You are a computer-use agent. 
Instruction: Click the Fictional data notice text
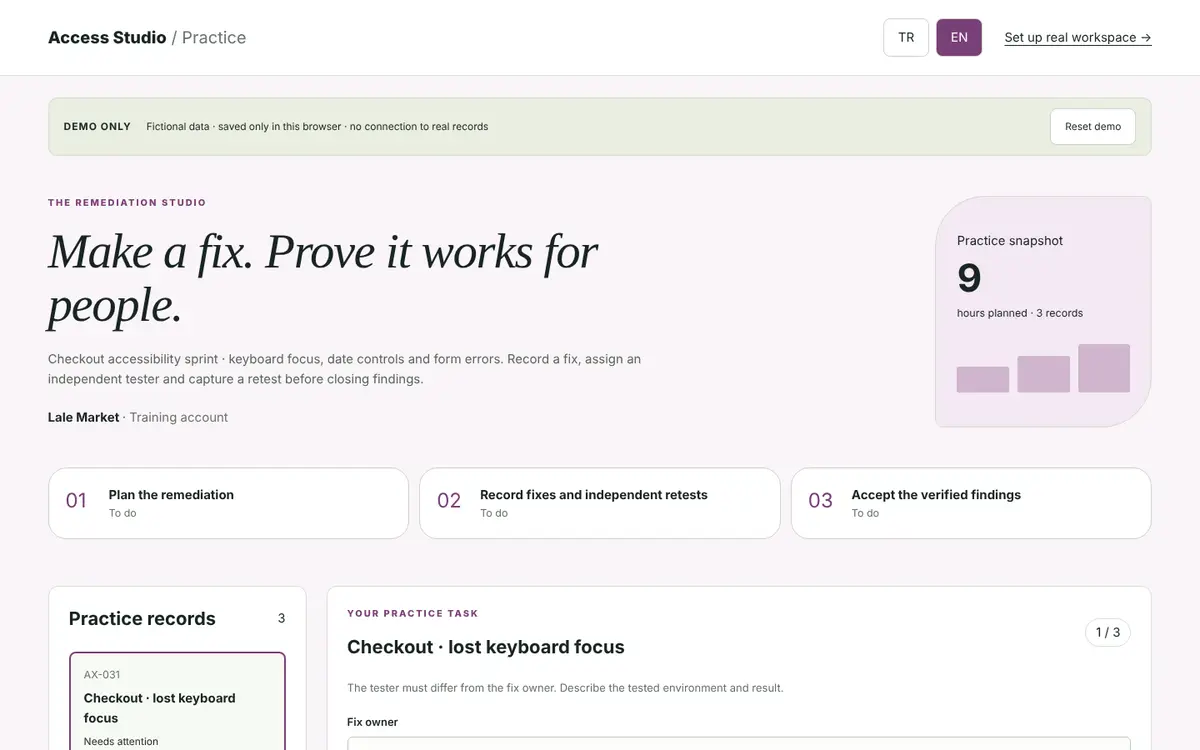317,127
